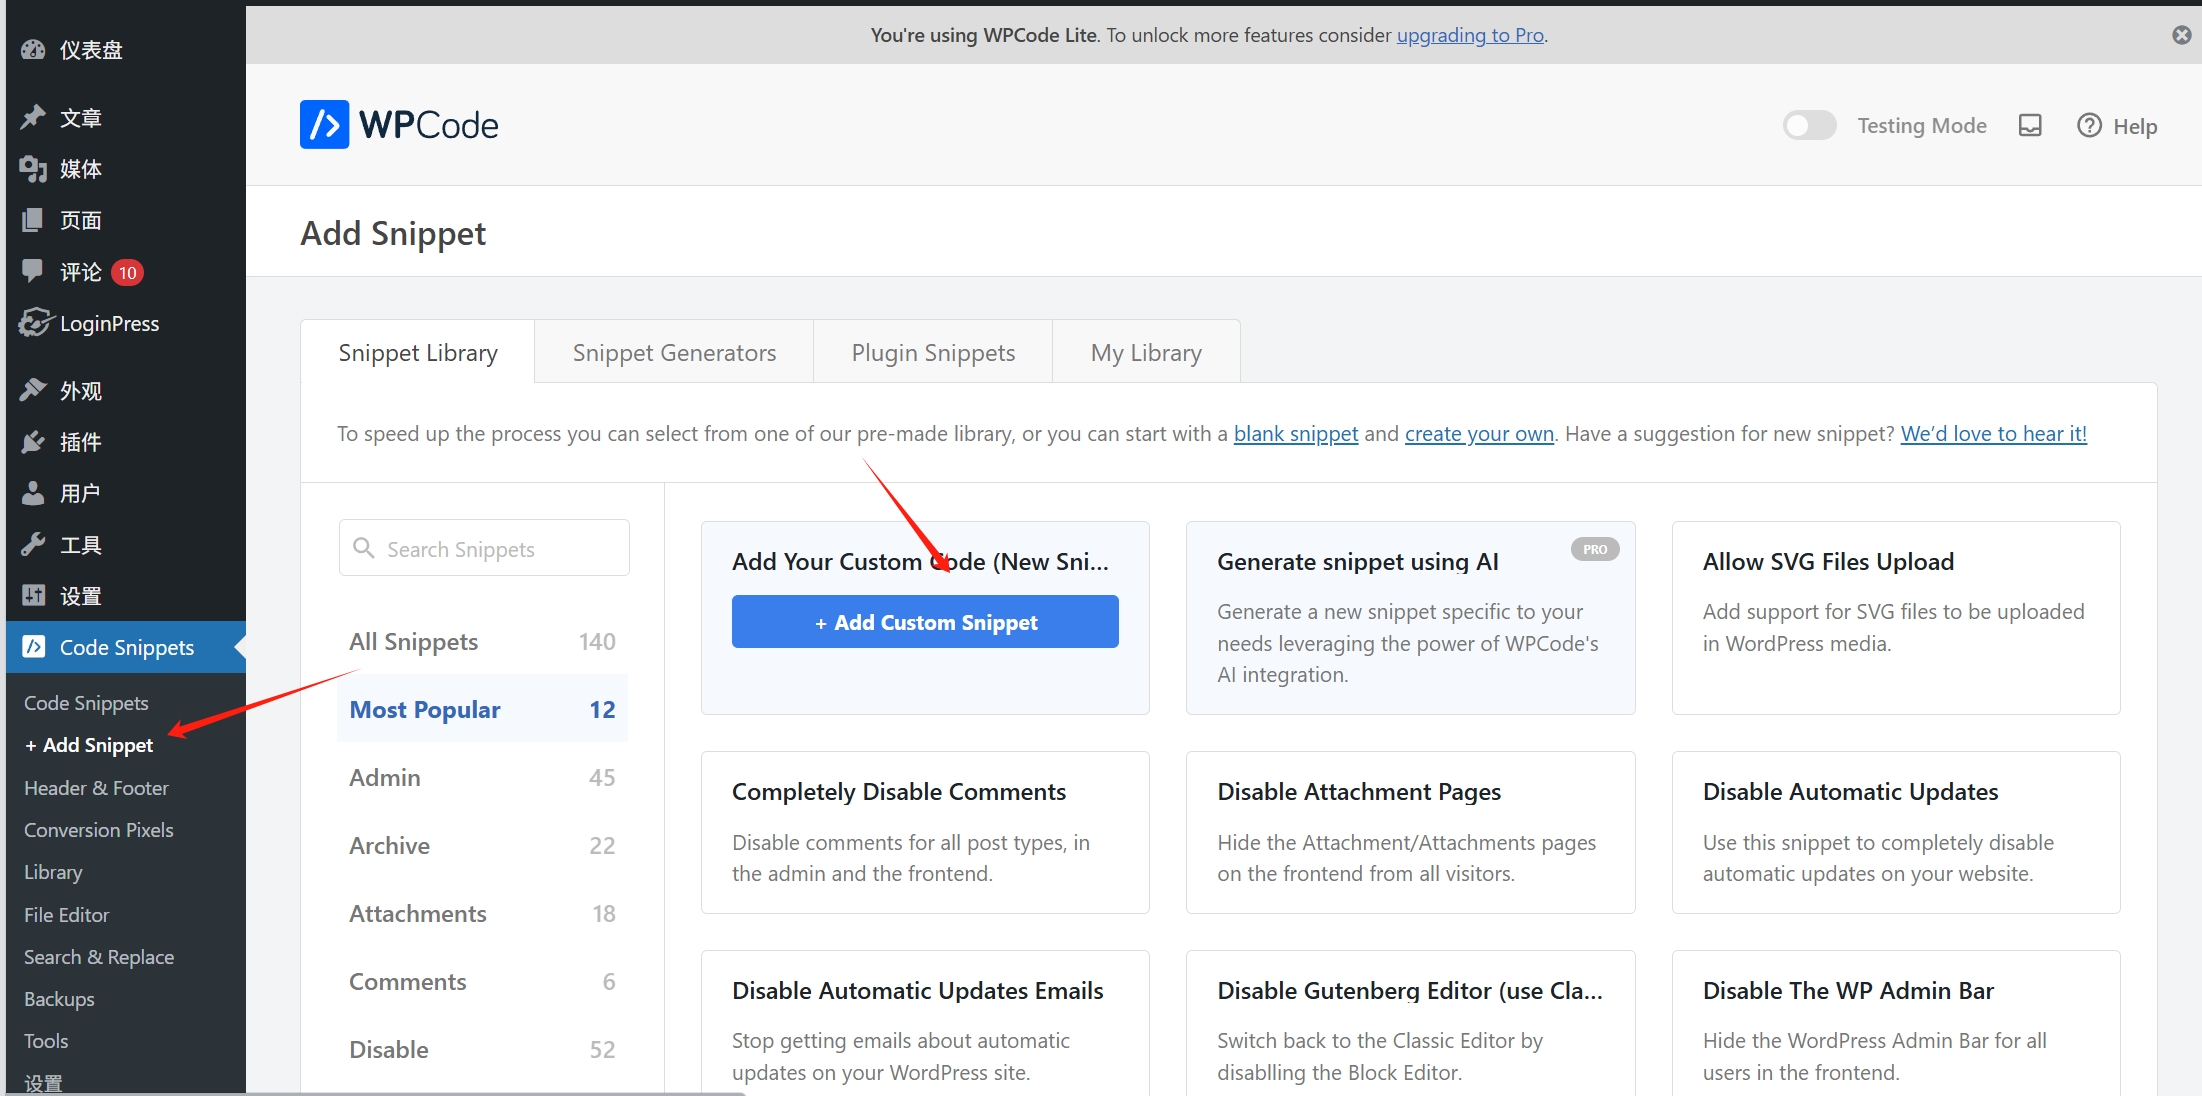Click Add Custom Snippet button
The height and width of the screenshot is (1096, 2202).
[x=925, y=622]
